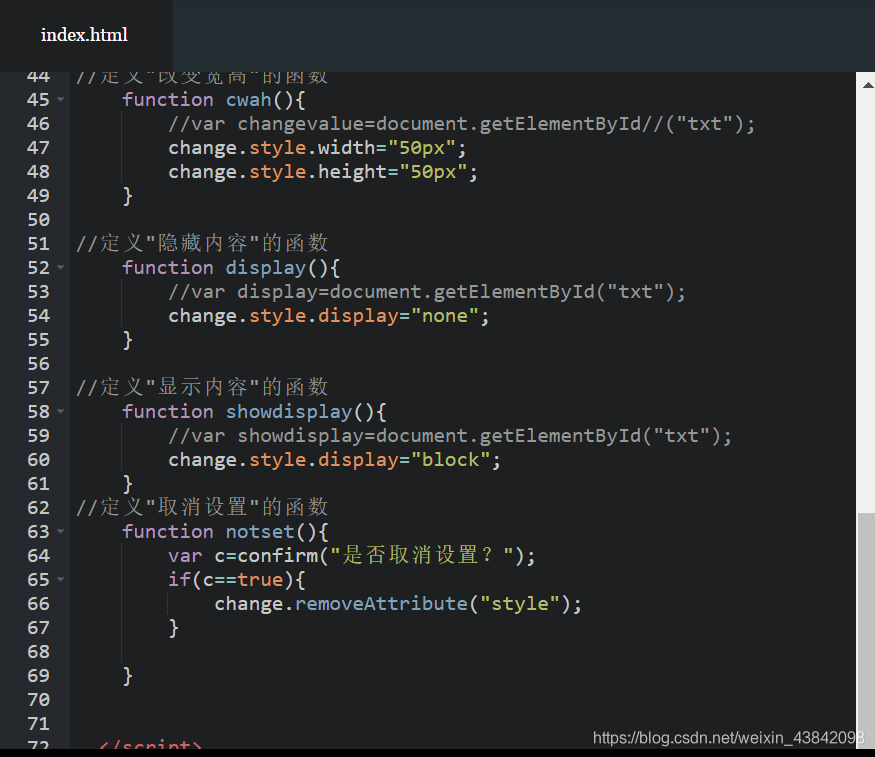Click the "style" string on line 66
Screen dimensions: 875x757
(x=520, y=604)
